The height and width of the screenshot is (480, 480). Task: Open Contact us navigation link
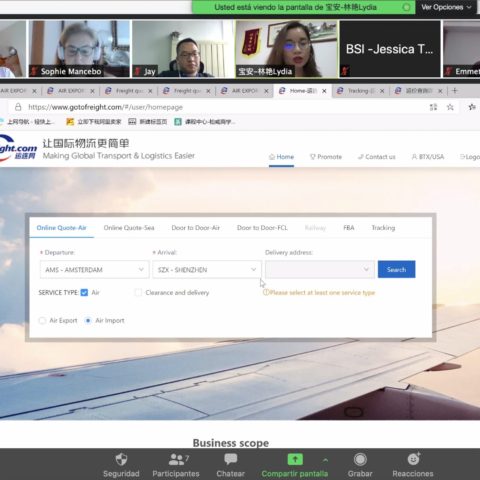[x=377, y=157]
